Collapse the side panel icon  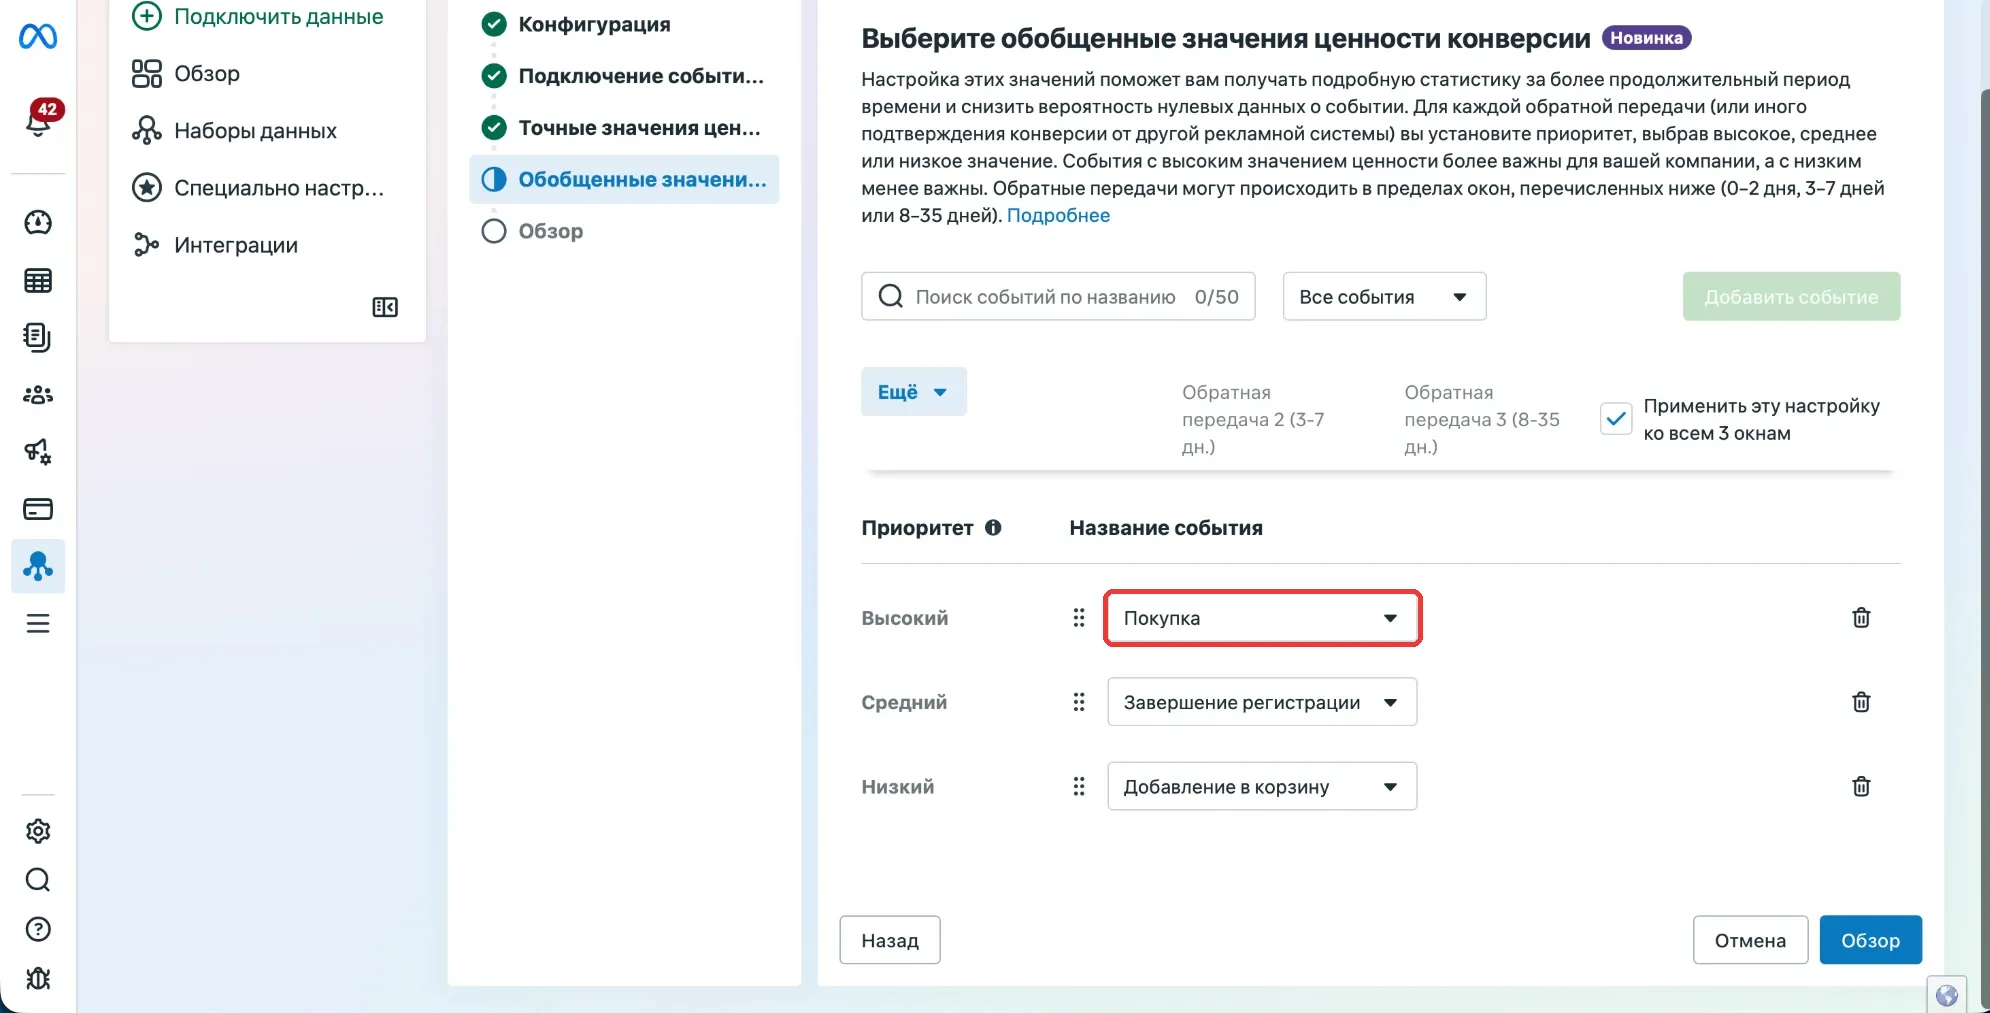click(x=385, y=307)
